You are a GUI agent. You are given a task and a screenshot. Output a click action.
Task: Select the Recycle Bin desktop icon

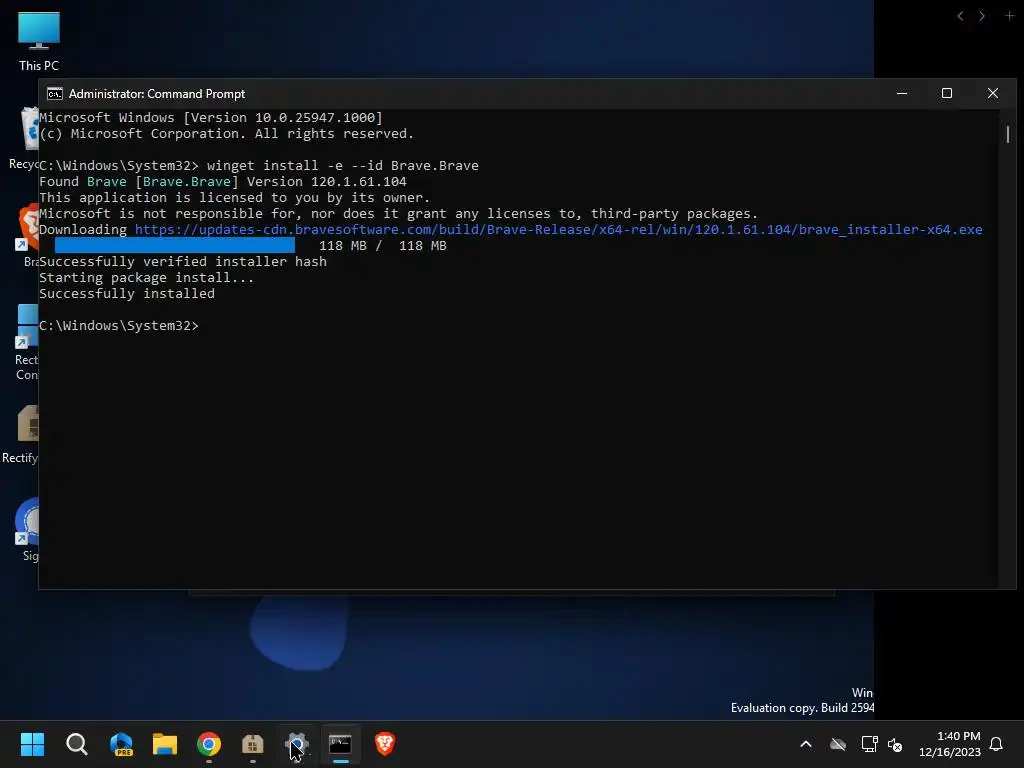(24, 138)
